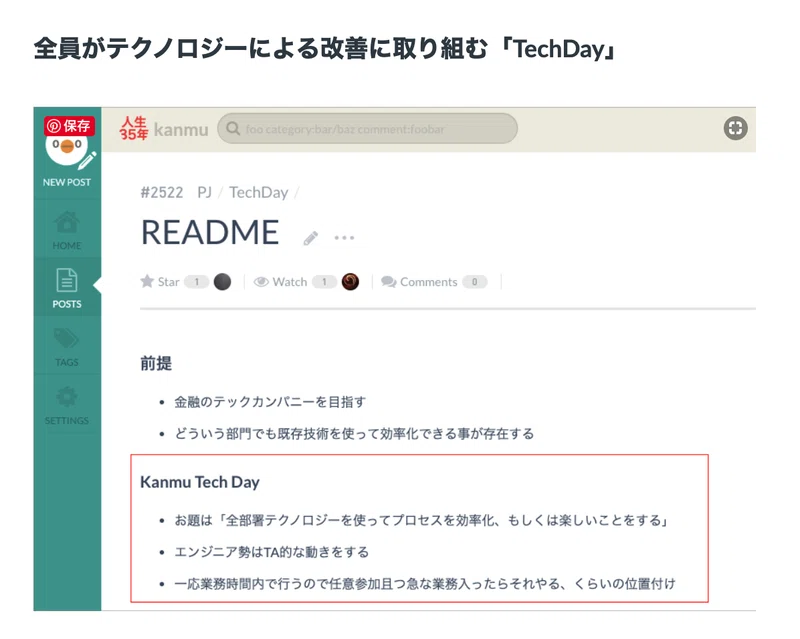
Task: Click the kanmu team logo
Action: 163,129
